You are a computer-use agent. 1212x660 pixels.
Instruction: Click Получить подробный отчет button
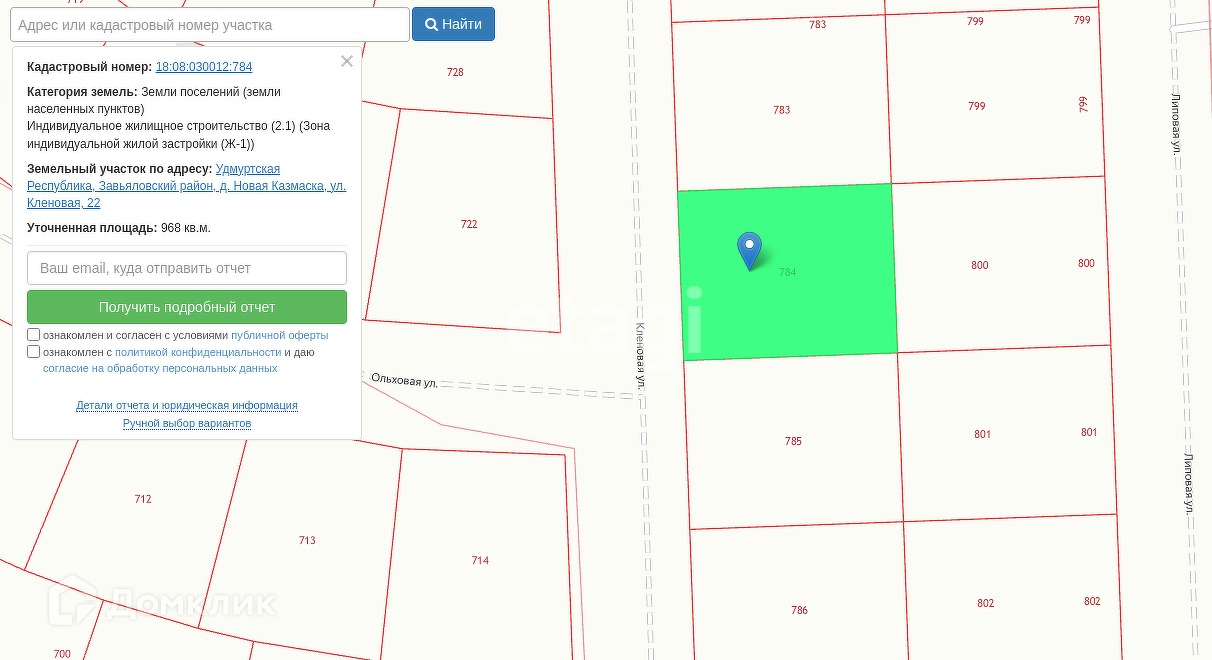coord(187,307)
